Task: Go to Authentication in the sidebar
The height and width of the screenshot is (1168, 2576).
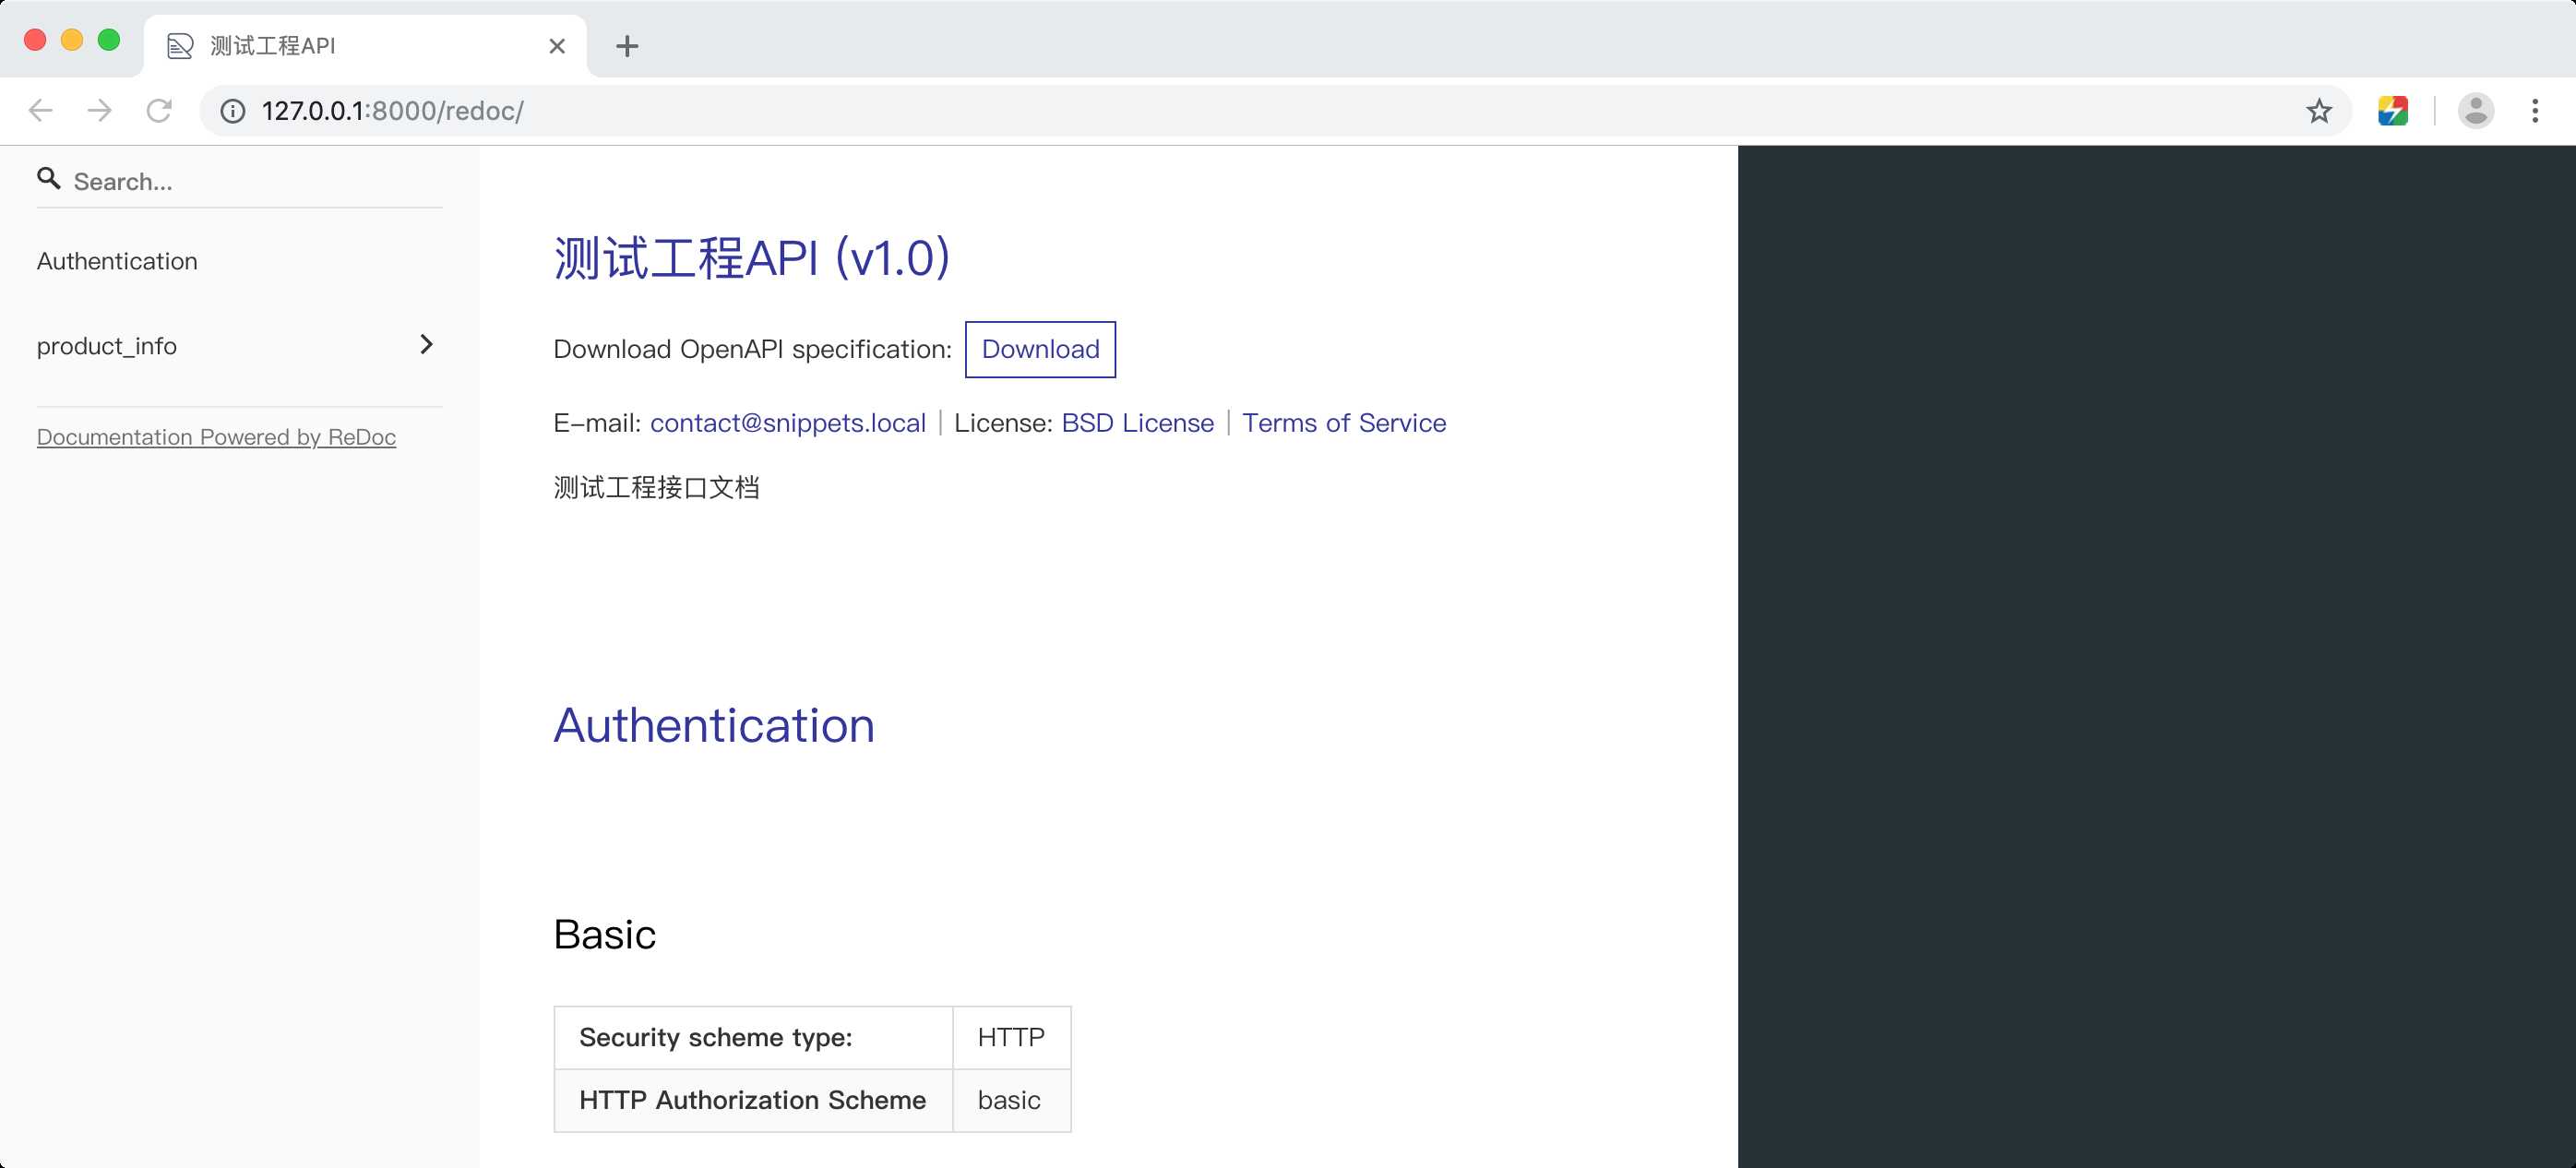Action: coord(117,261)
